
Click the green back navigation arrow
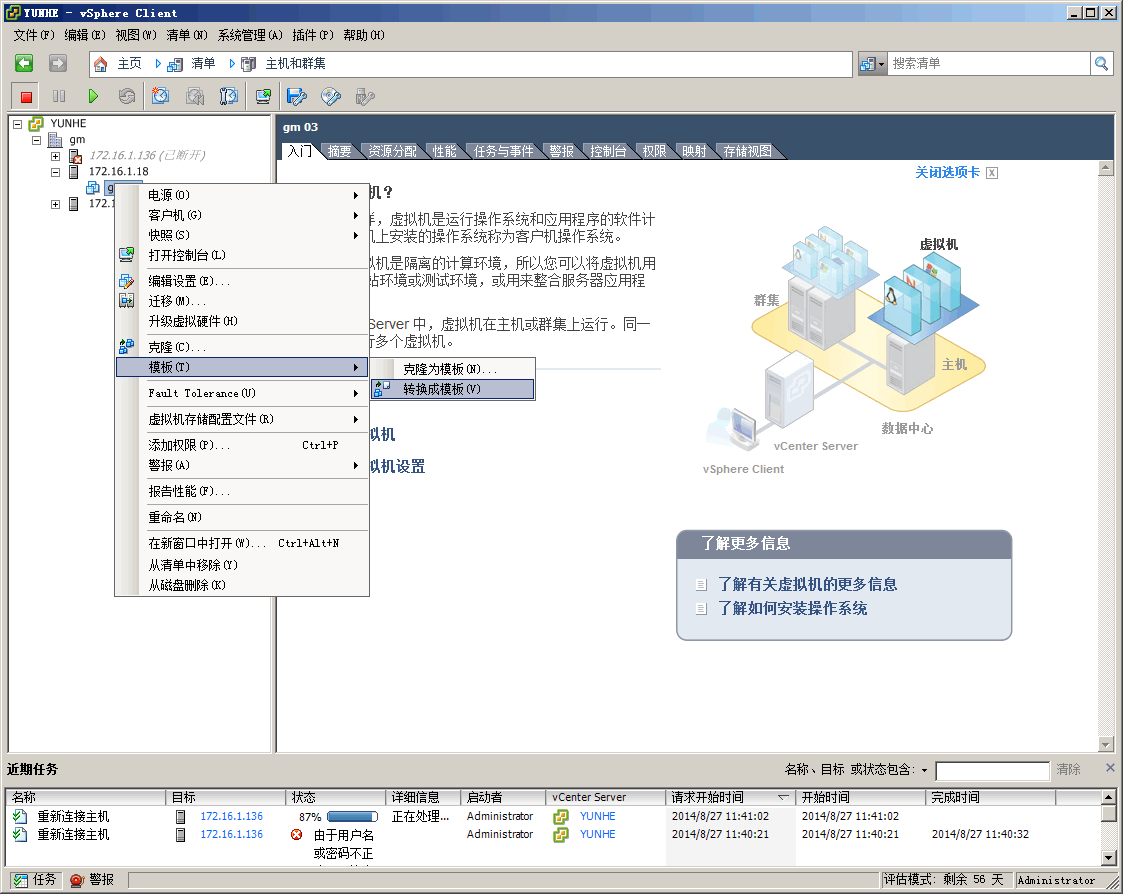[x=24, y=64]
